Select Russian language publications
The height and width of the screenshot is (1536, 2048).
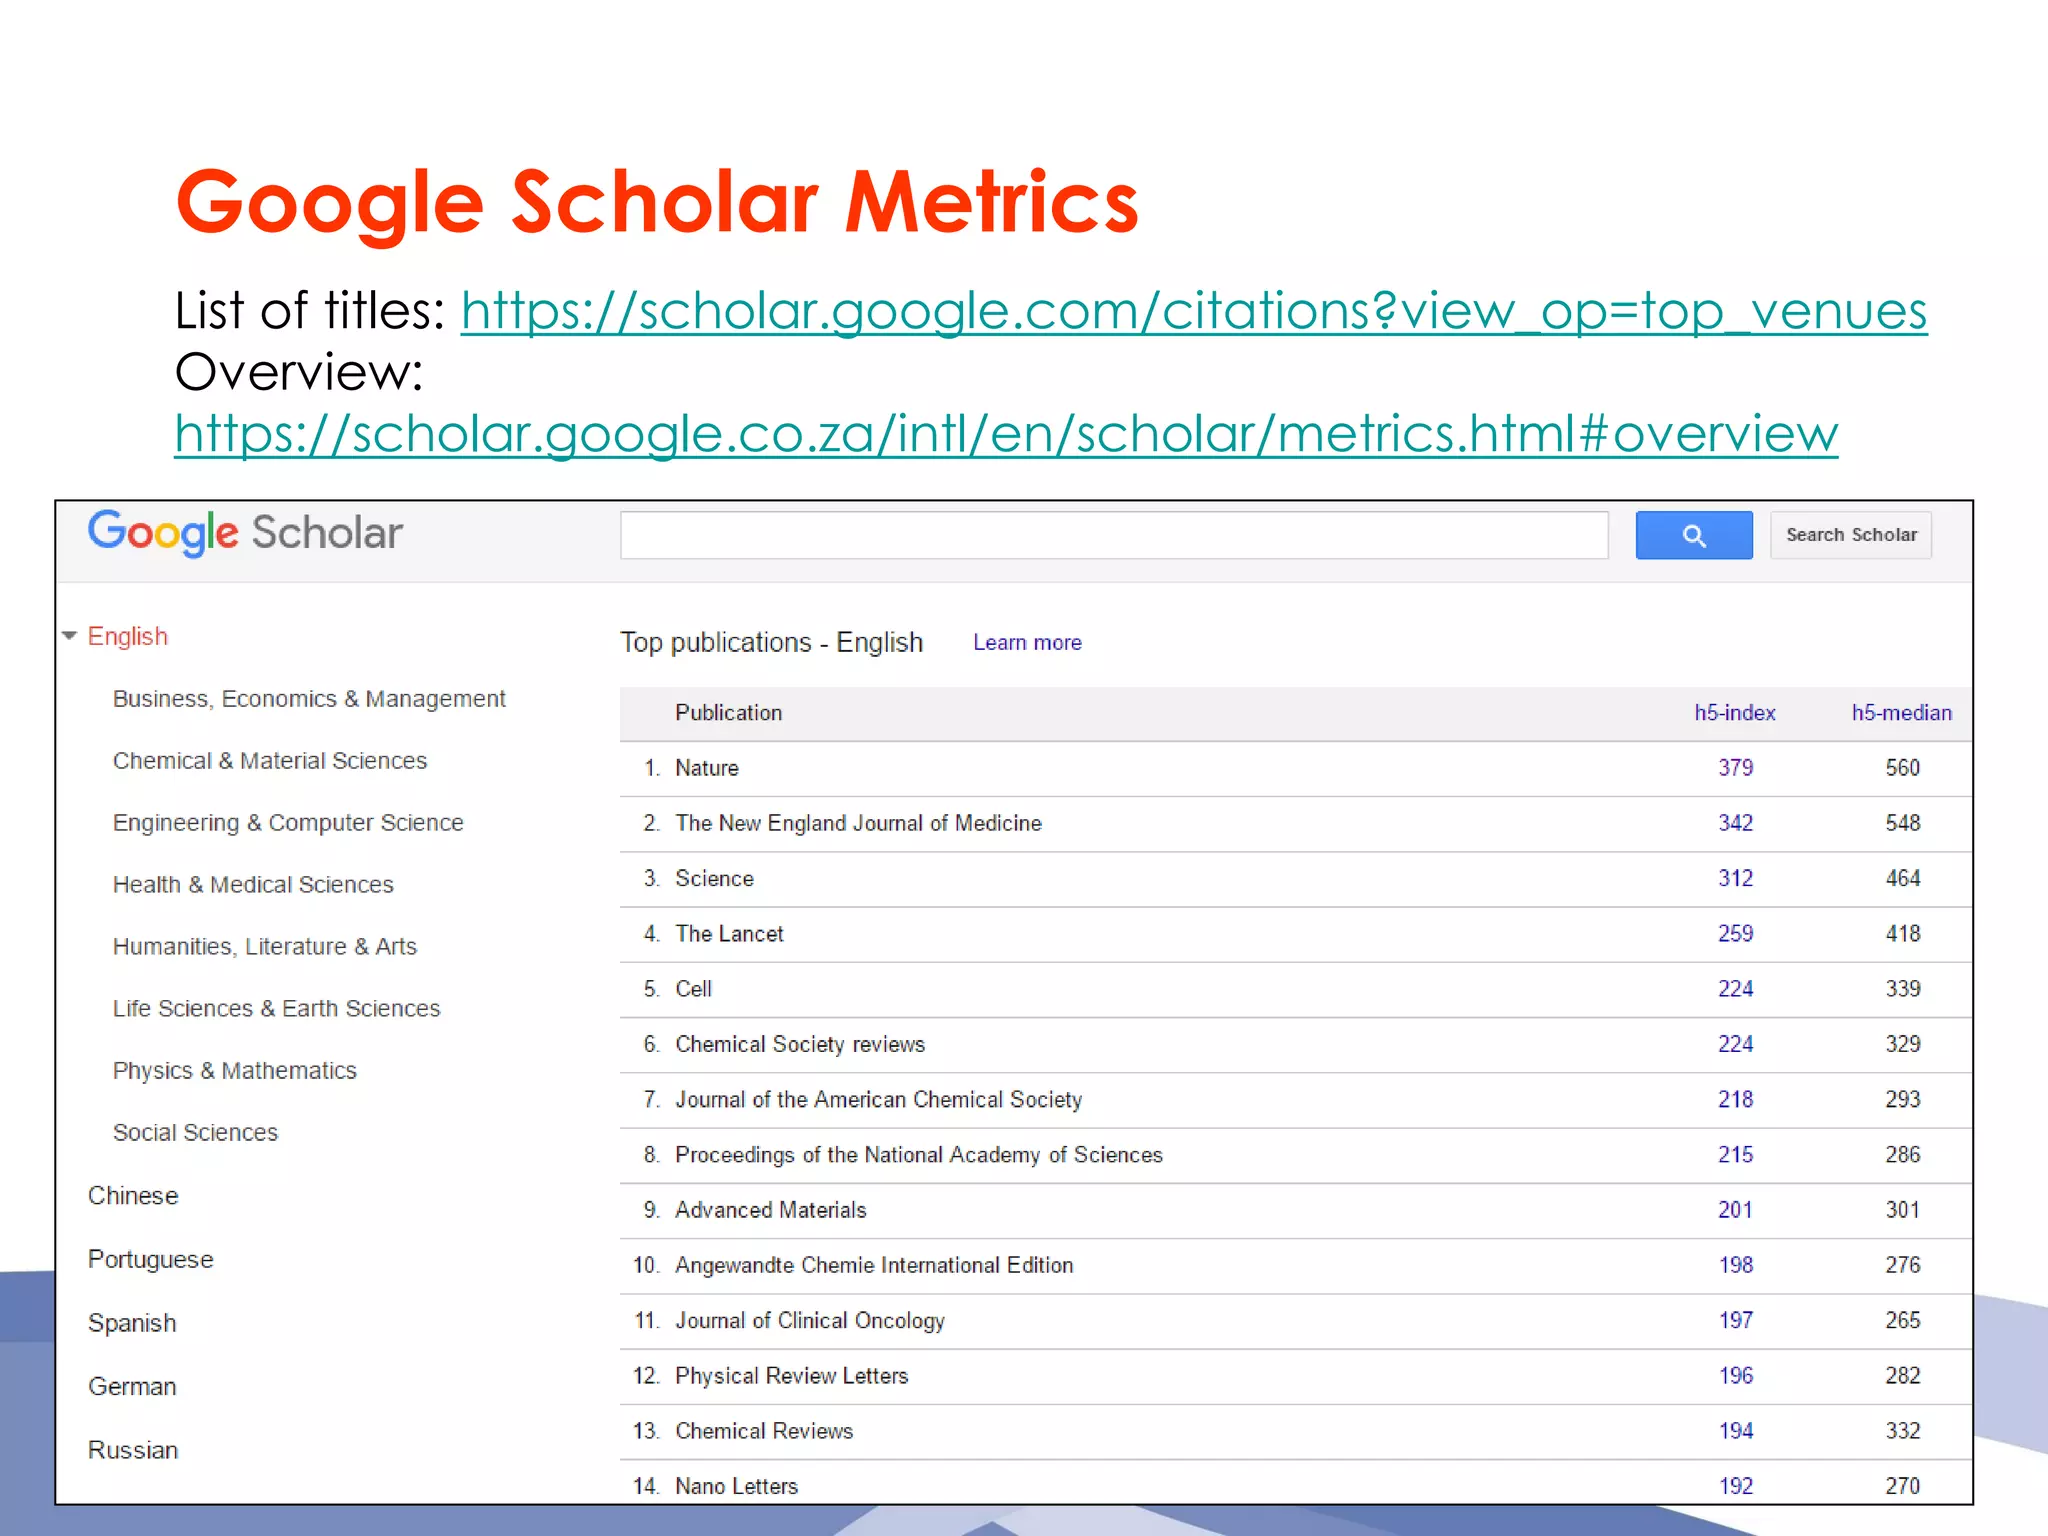(133, 1450)
